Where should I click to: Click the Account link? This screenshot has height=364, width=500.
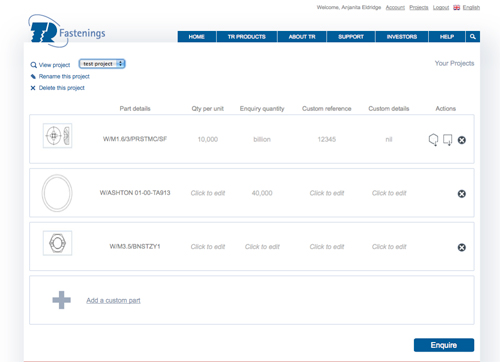coord(395,7)
